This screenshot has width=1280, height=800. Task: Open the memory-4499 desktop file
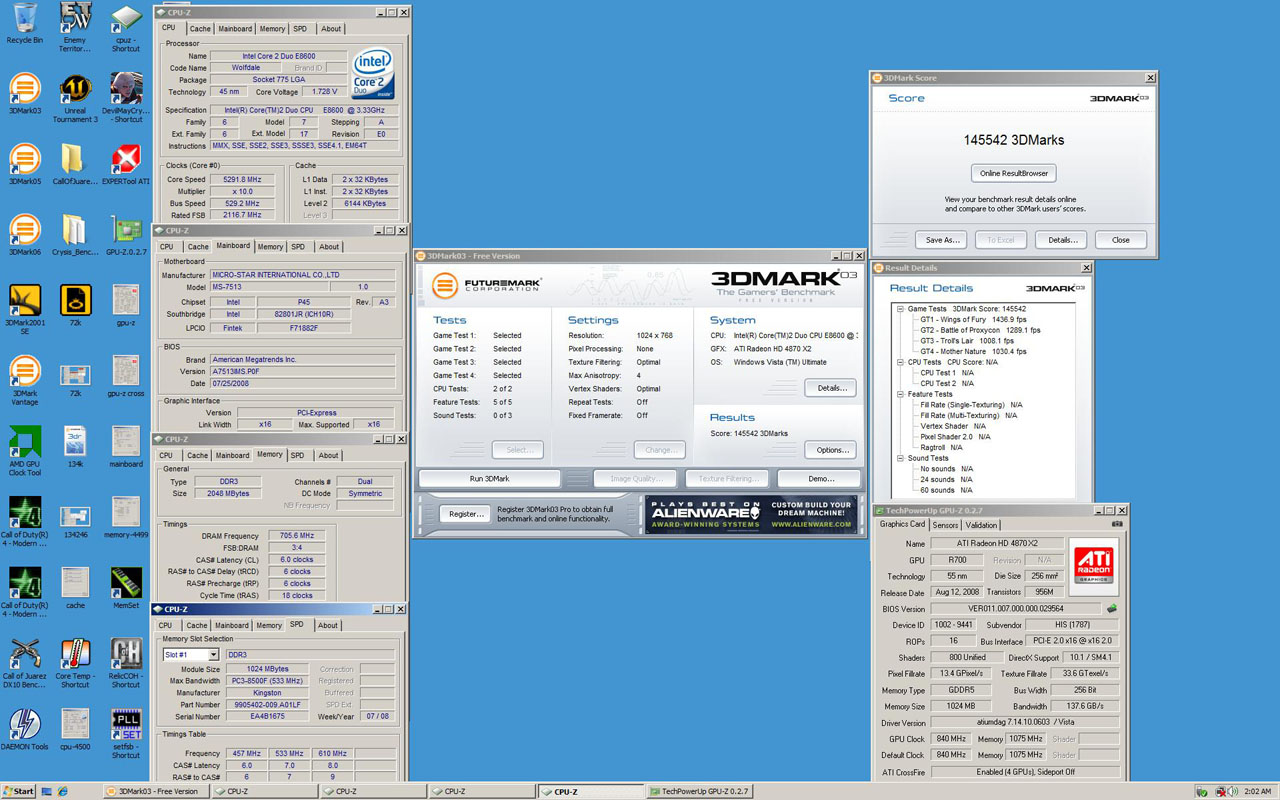click(126, 518)
